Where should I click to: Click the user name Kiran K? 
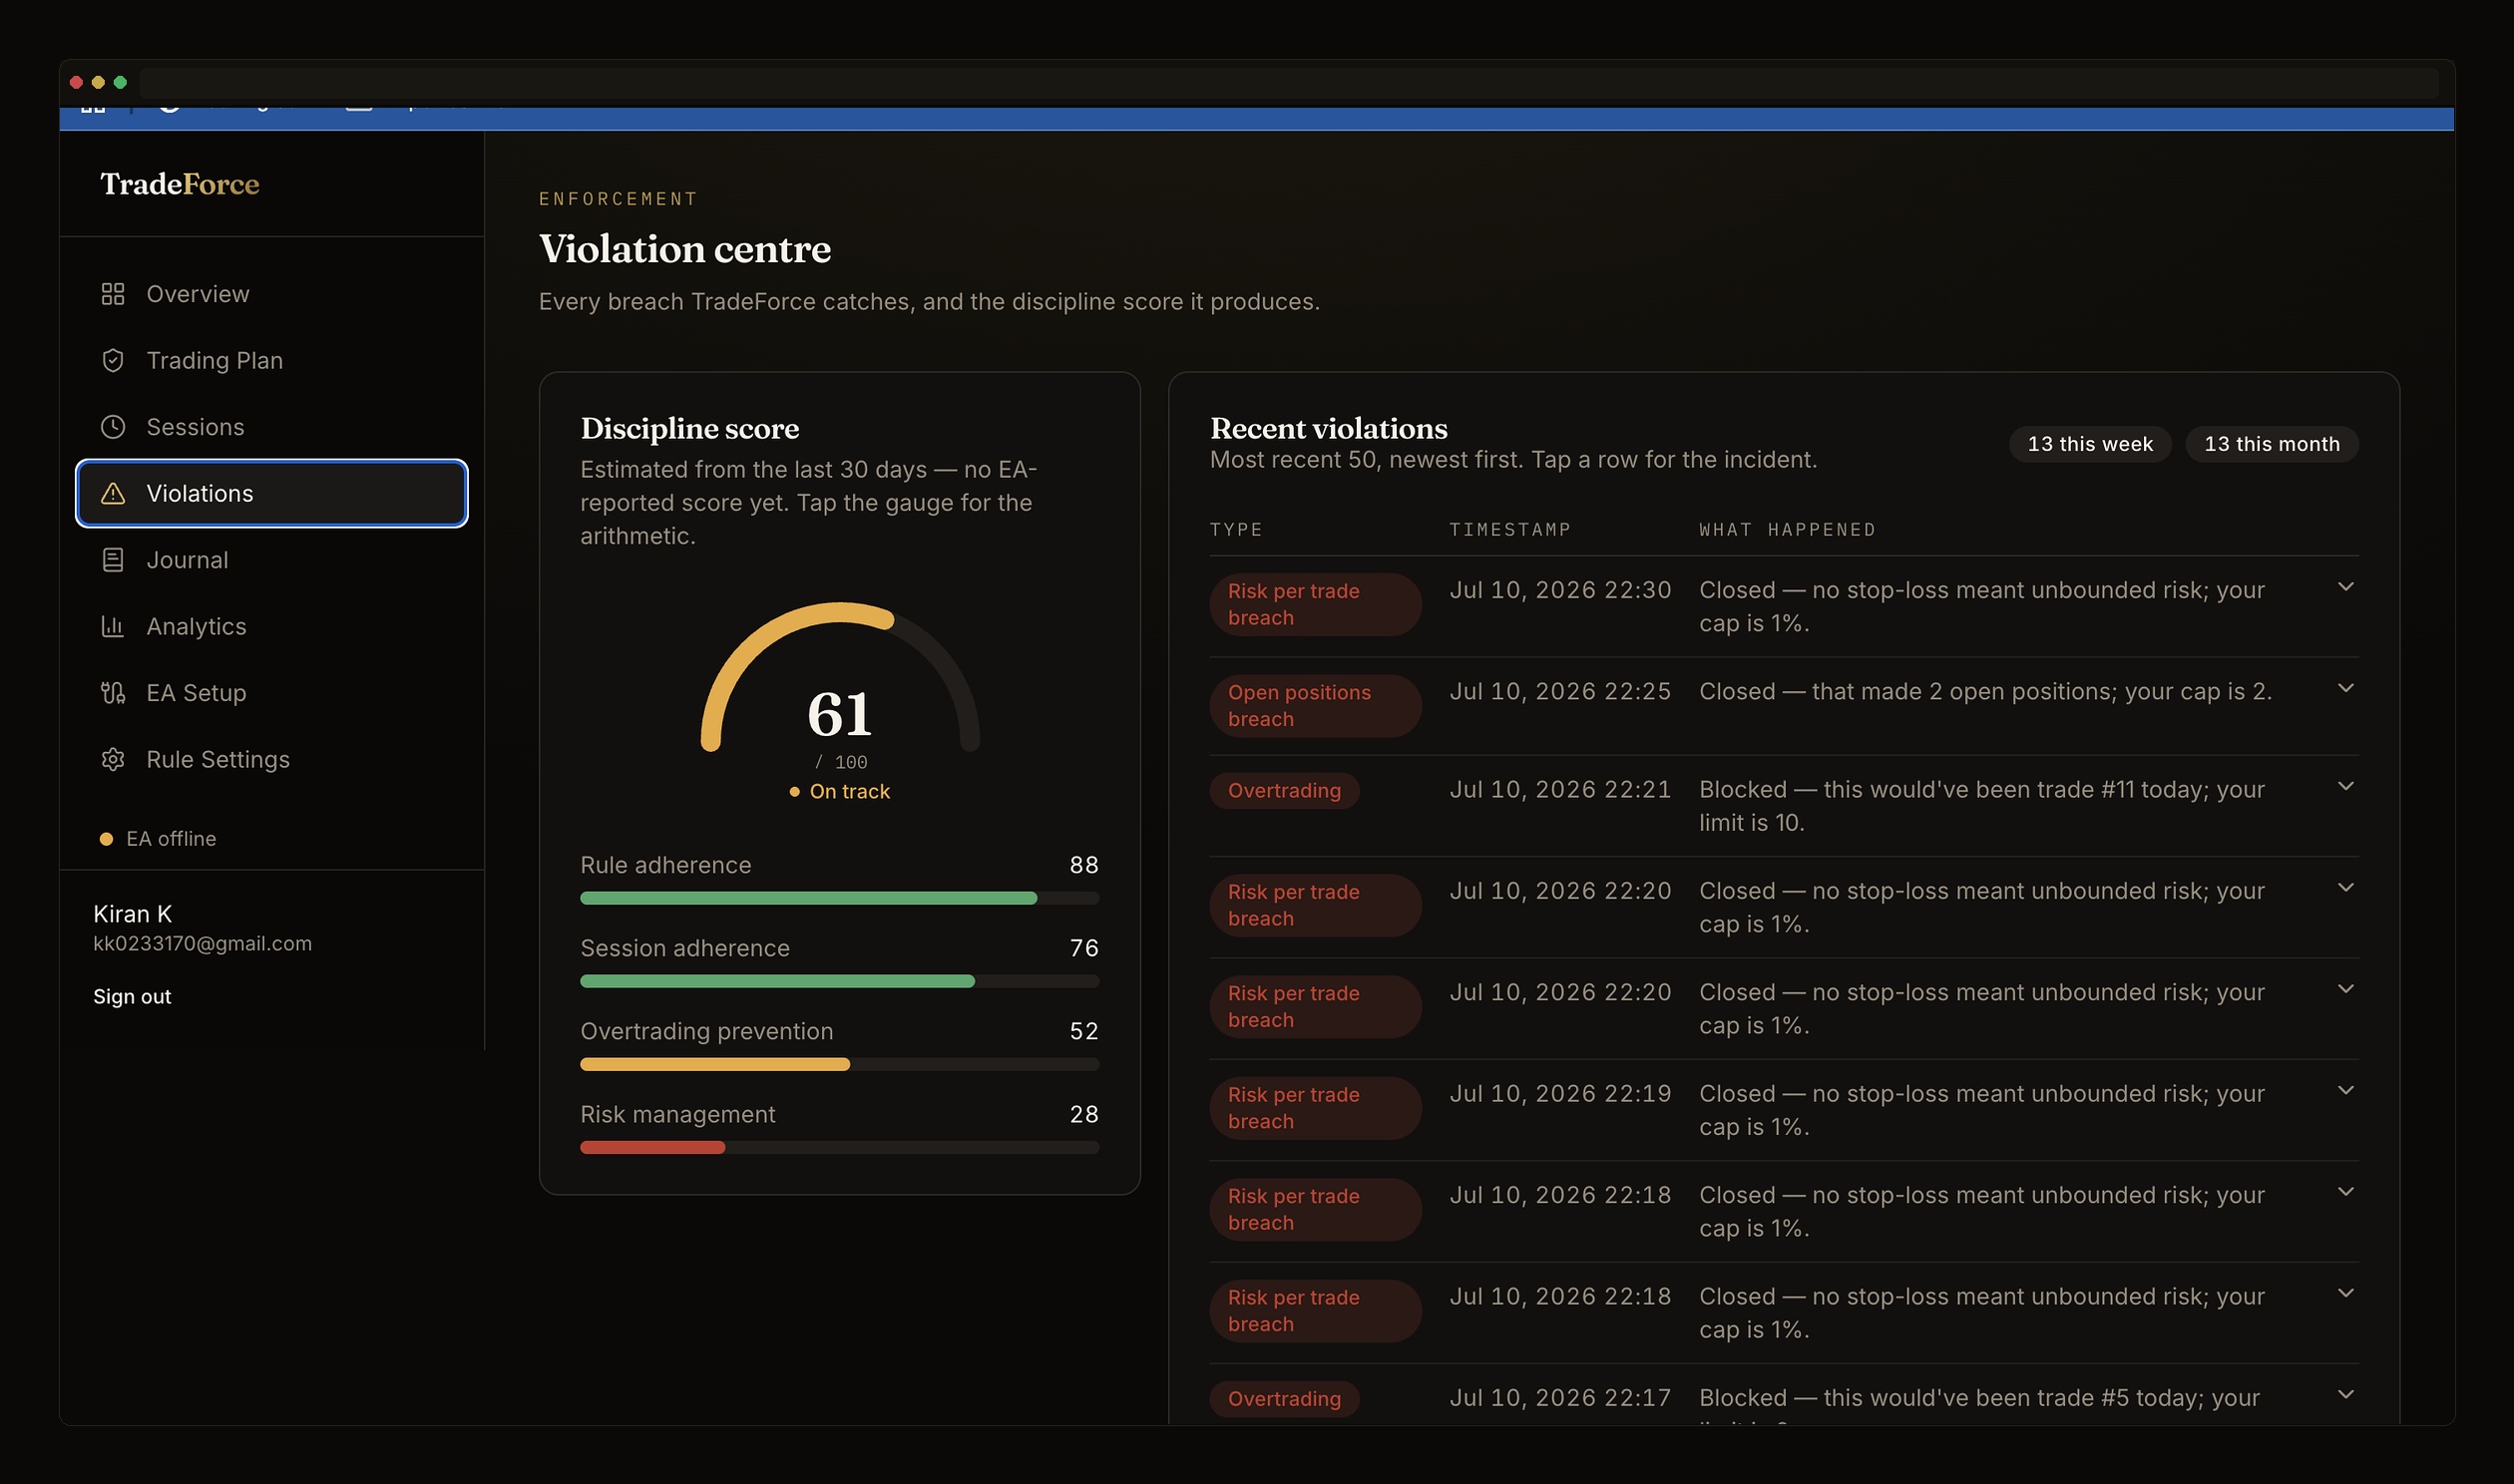tap(133, 914)
